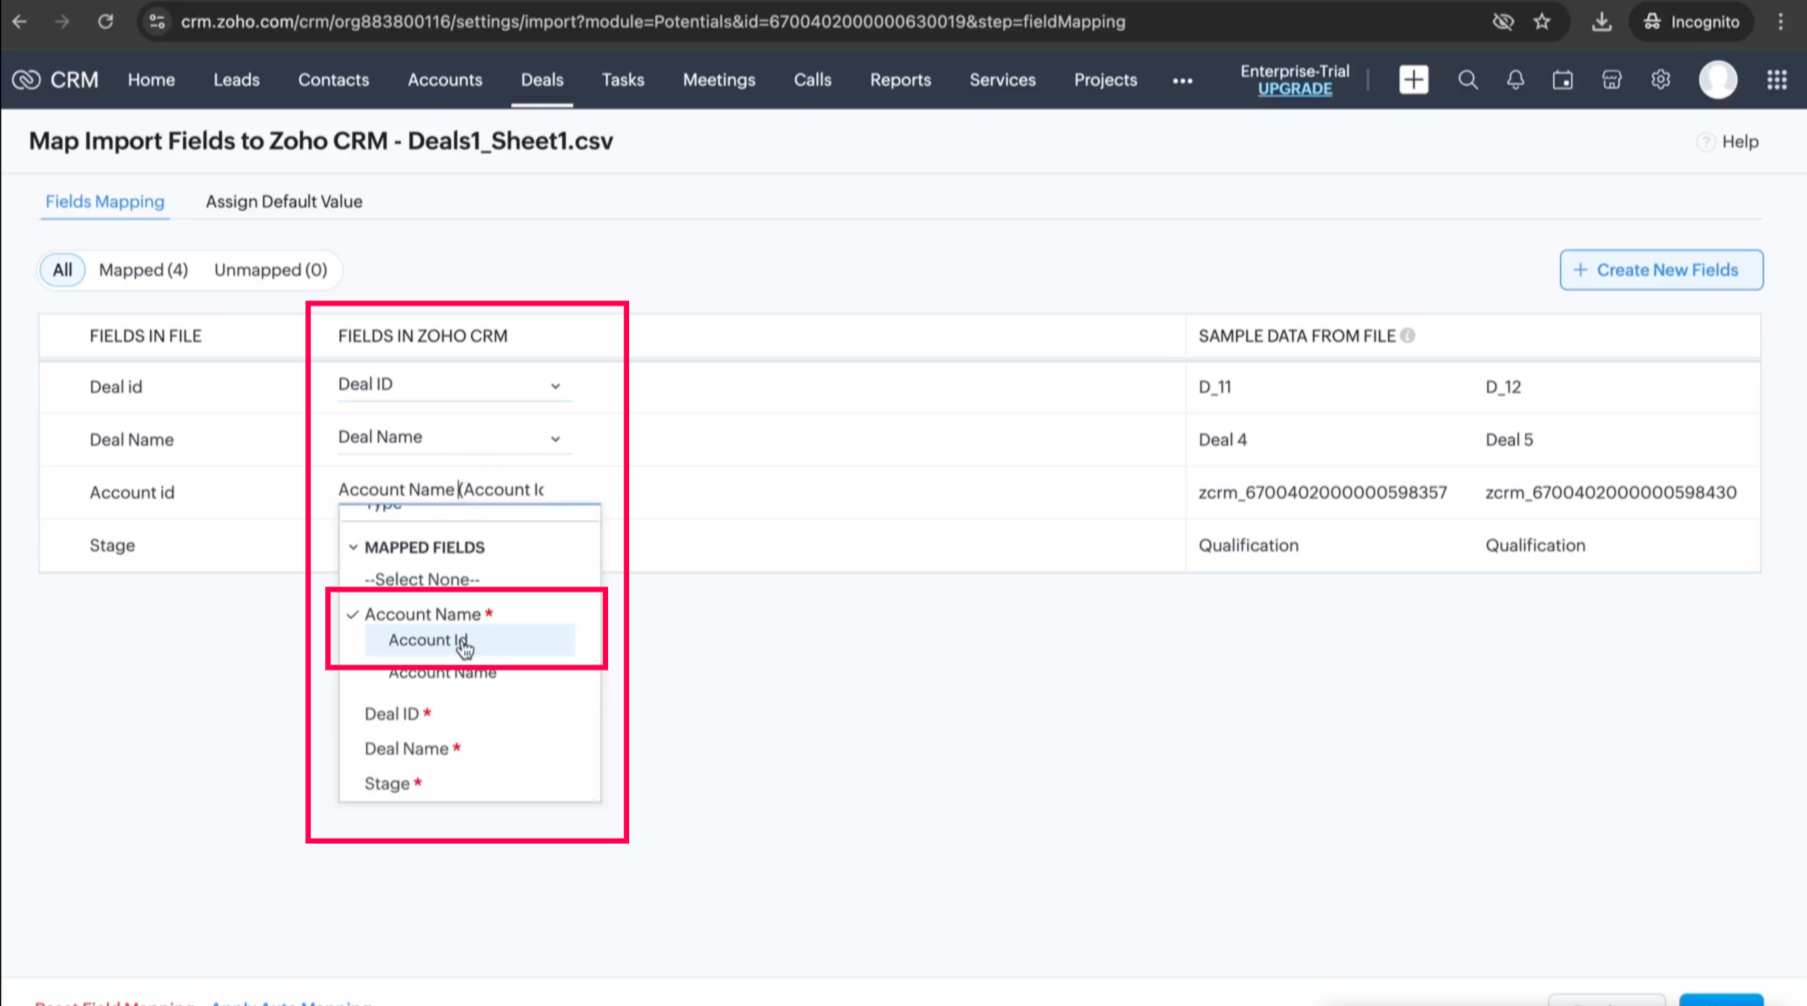Select Stage option in dropdown list
This screenshot has height=1006, width=1807.
point(393,784)
